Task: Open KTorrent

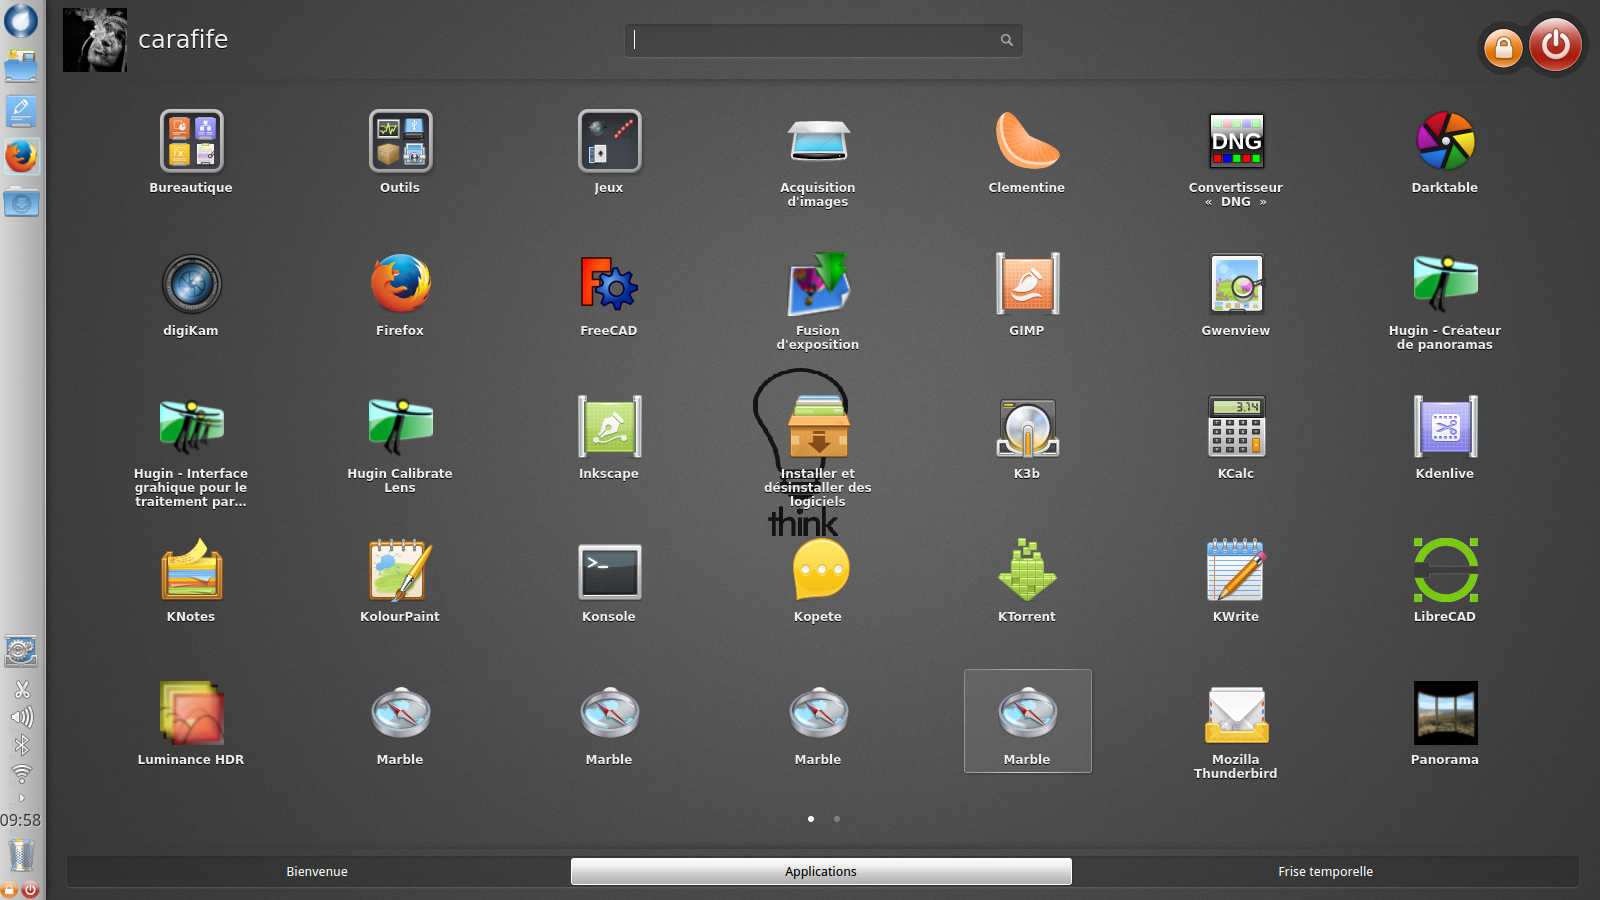Action: [1027, 581]
